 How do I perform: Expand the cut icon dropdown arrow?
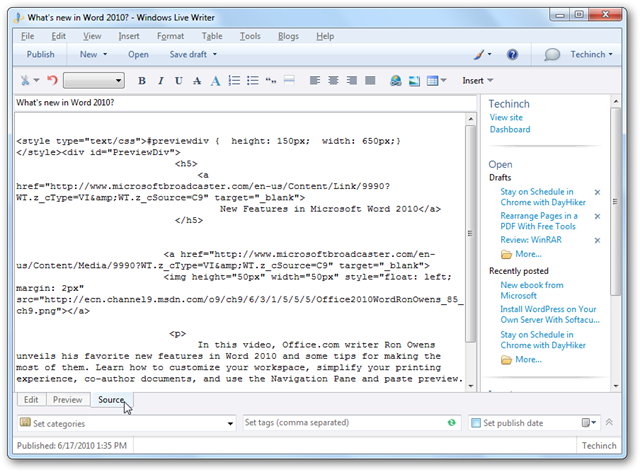coord(36,80)
